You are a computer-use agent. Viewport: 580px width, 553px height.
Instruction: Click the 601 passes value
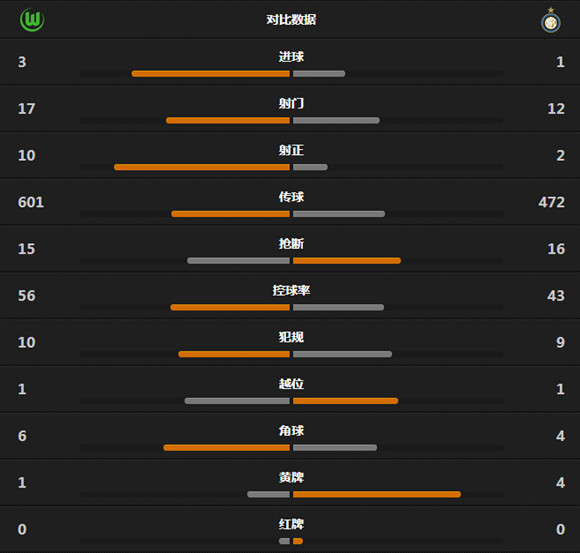point(31,202)
